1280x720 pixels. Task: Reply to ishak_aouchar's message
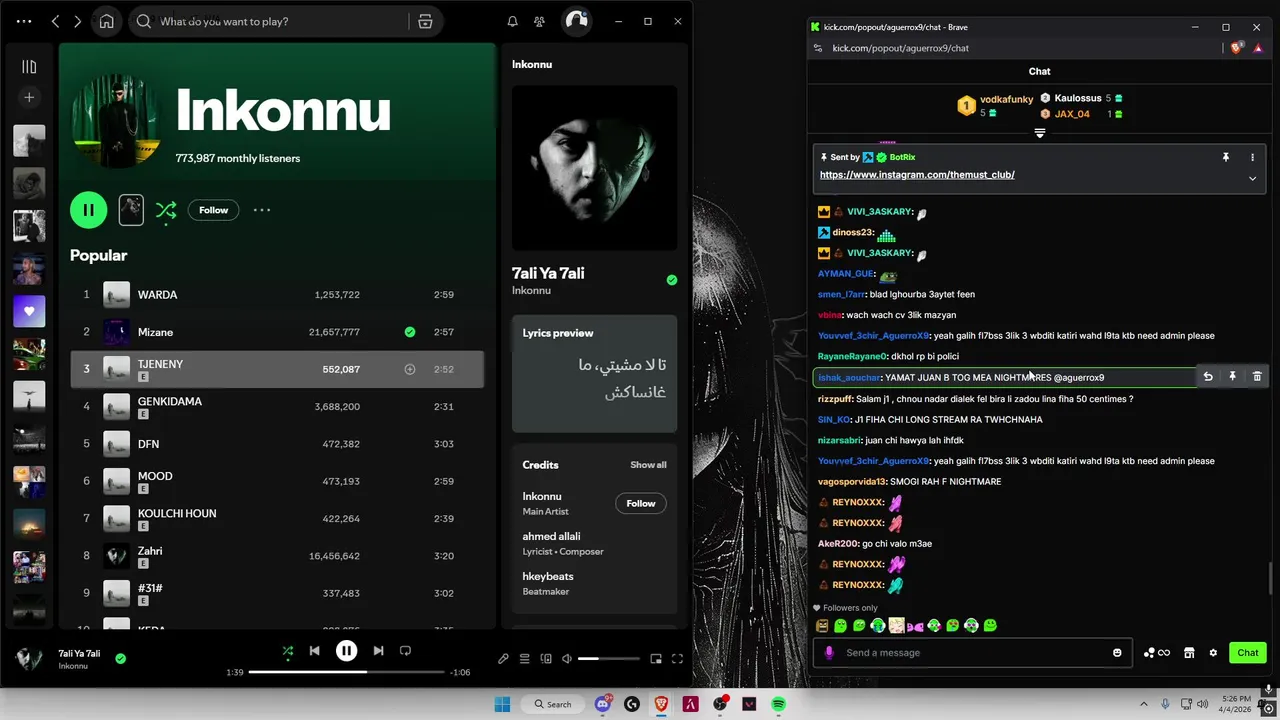pyautogui.click(x=1208, y=377)
